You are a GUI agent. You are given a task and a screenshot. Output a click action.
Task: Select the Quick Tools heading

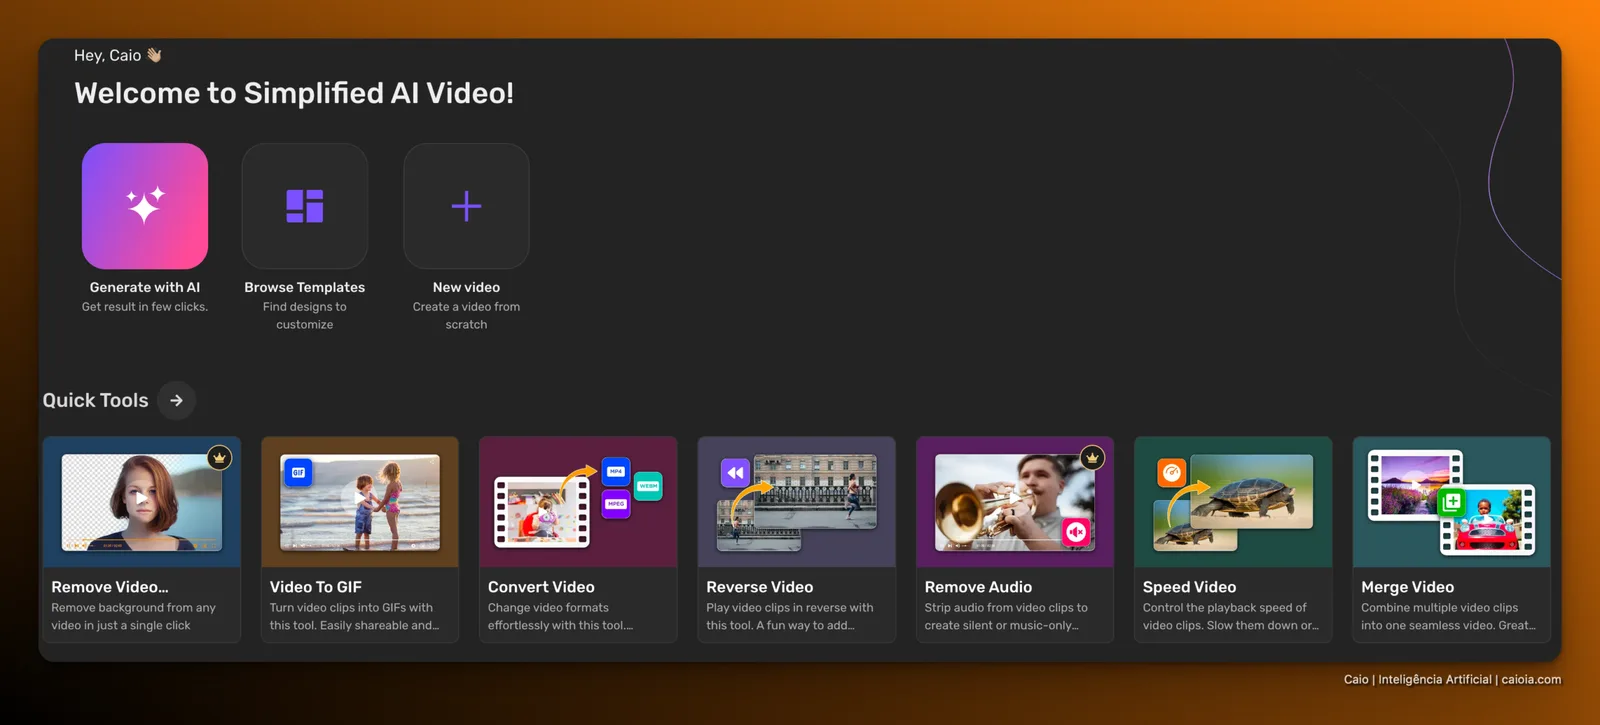pos(95,400)
